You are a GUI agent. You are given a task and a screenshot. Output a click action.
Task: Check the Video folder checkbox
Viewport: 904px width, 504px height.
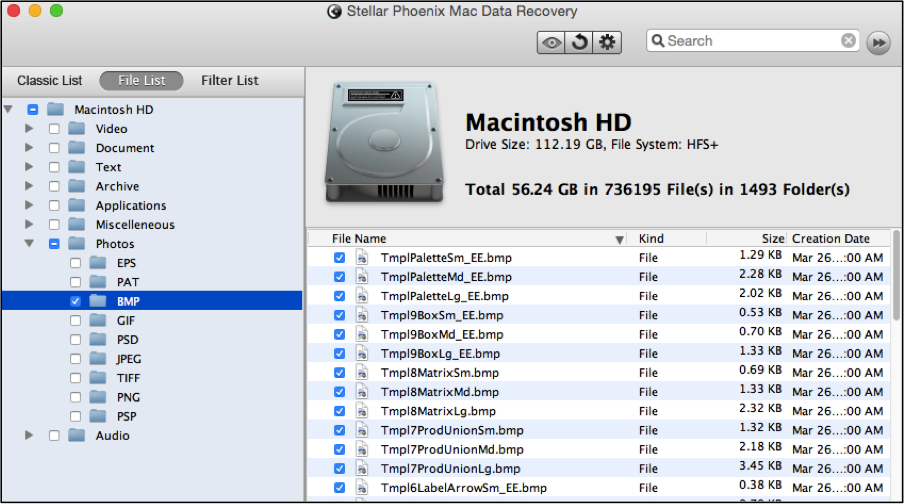(x=54, y=129)
